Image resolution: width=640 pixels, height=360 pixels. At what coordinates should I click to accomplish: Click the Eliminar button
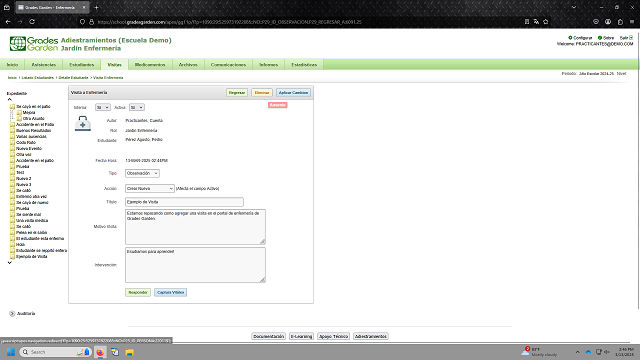(x=262, y=93)
